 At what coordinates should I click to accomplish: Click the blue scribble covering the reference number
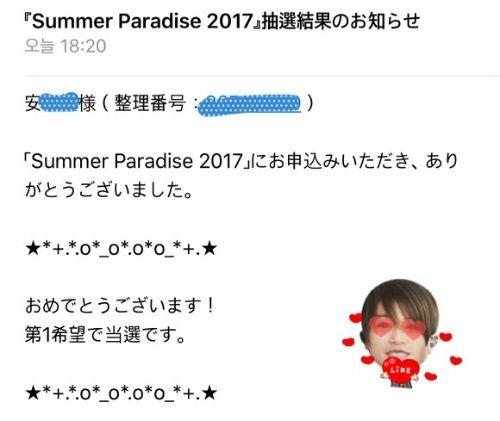pyautogui.click(x=250, y=105)
